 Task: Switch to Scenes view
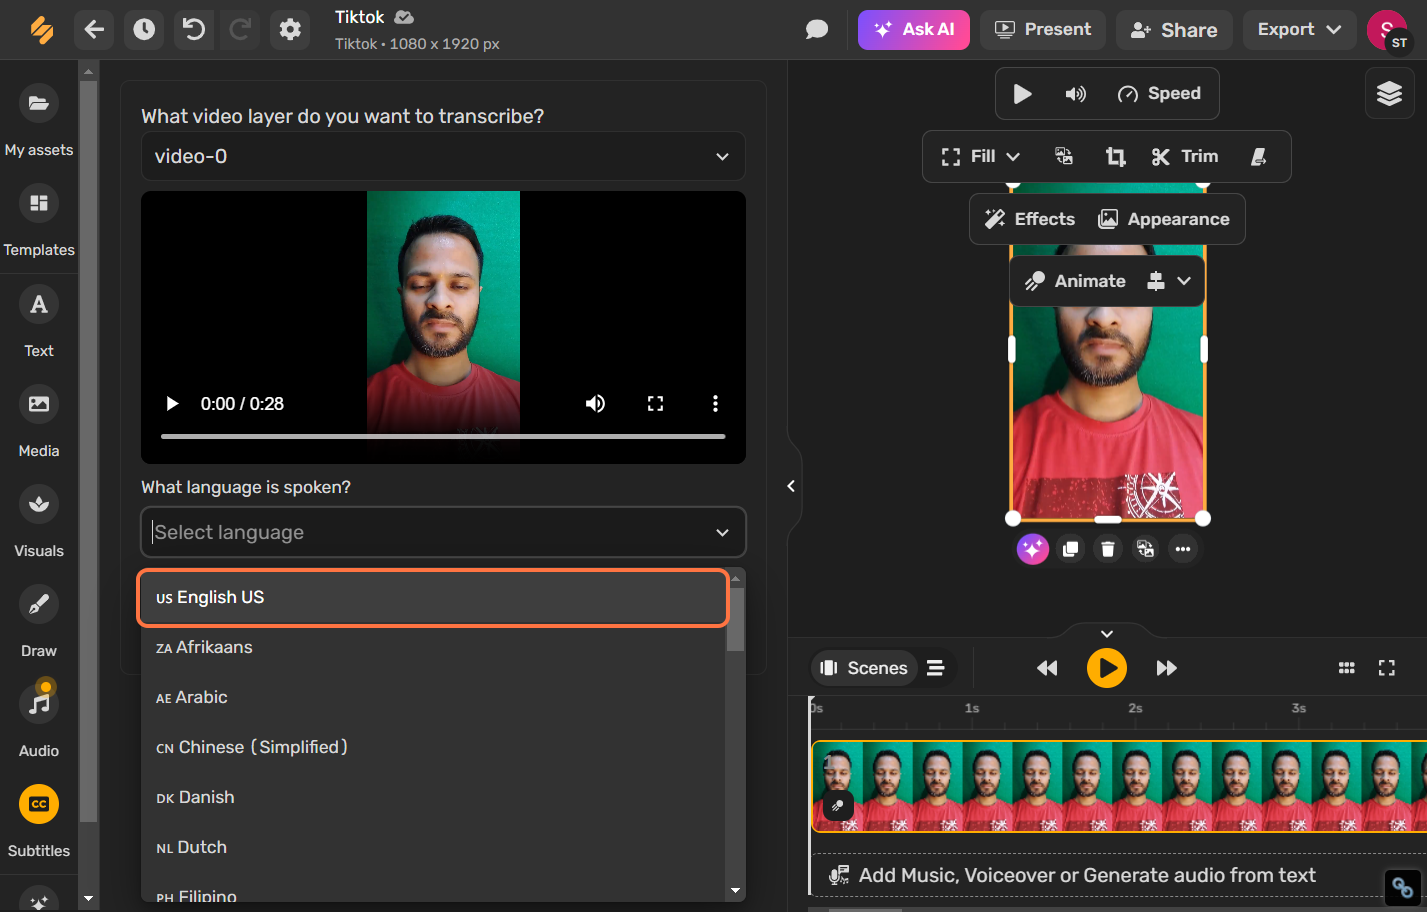[x=863, y=668]
